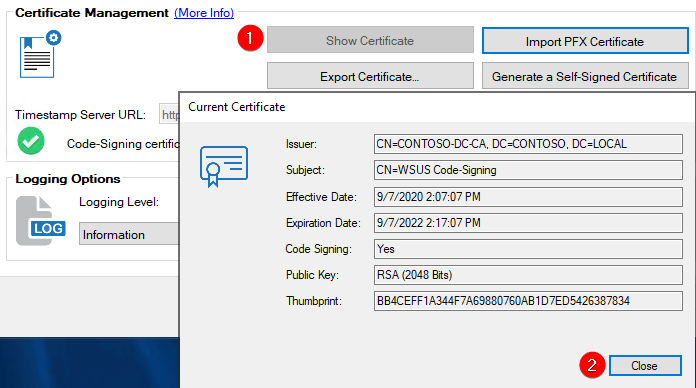This screenshot has height=388, width=696.
Task: Close the Current Certificate dialog
Action: coord(645,365)
